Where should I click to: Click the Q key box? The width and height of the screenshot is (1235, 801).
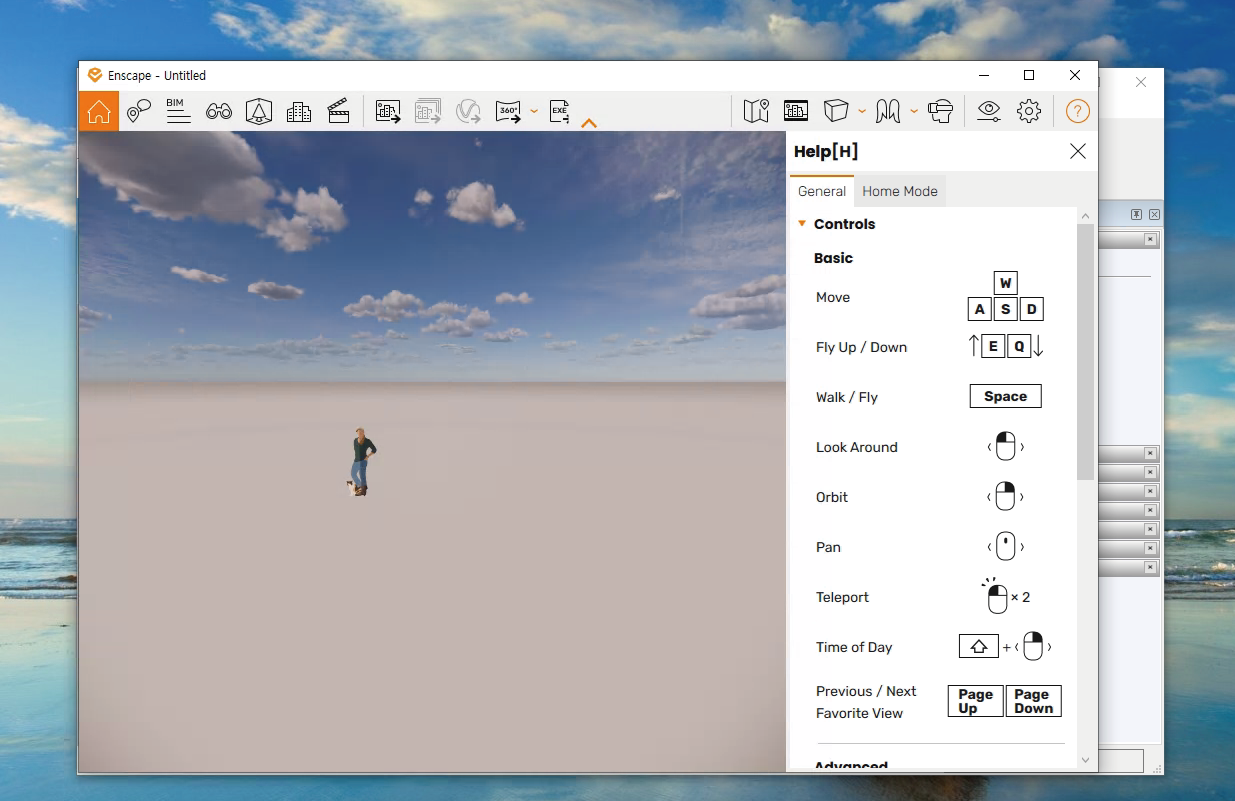click(x=1019, y=347)
